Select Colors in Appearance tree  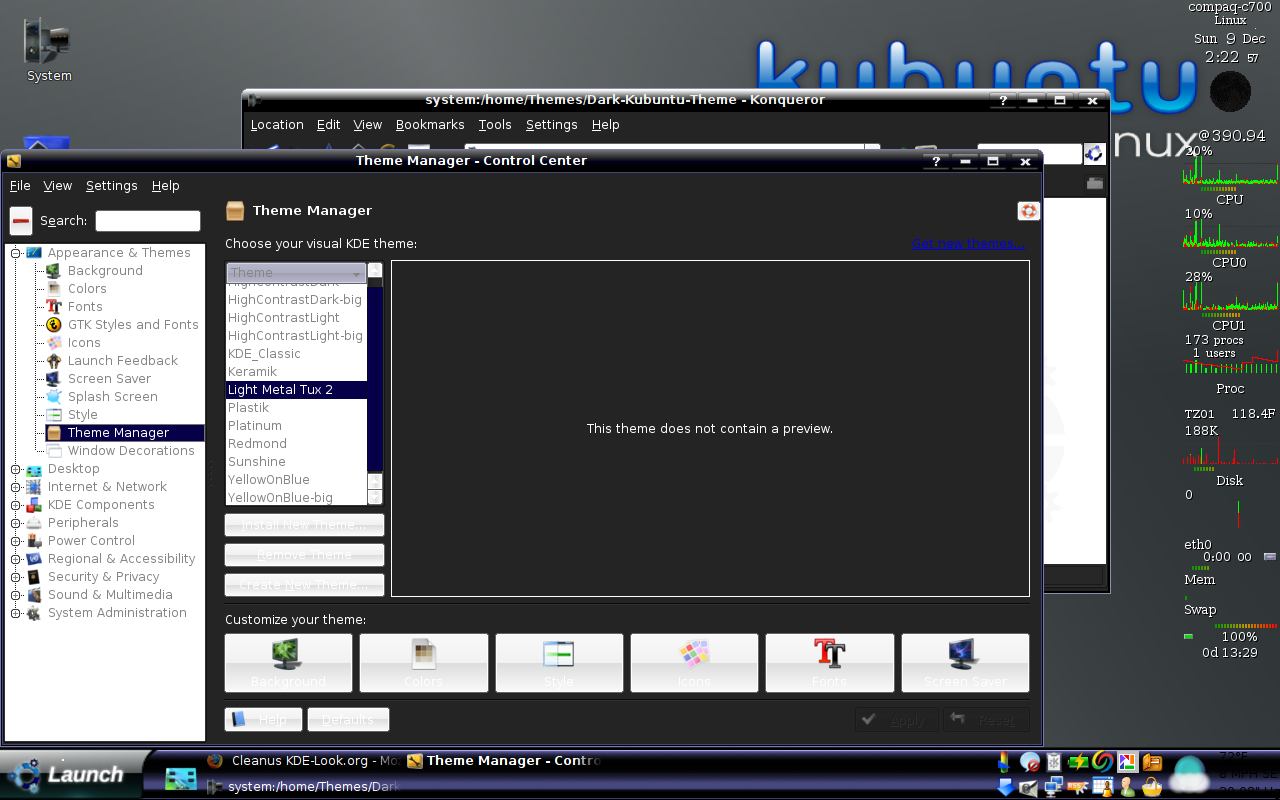pos(87,289)
